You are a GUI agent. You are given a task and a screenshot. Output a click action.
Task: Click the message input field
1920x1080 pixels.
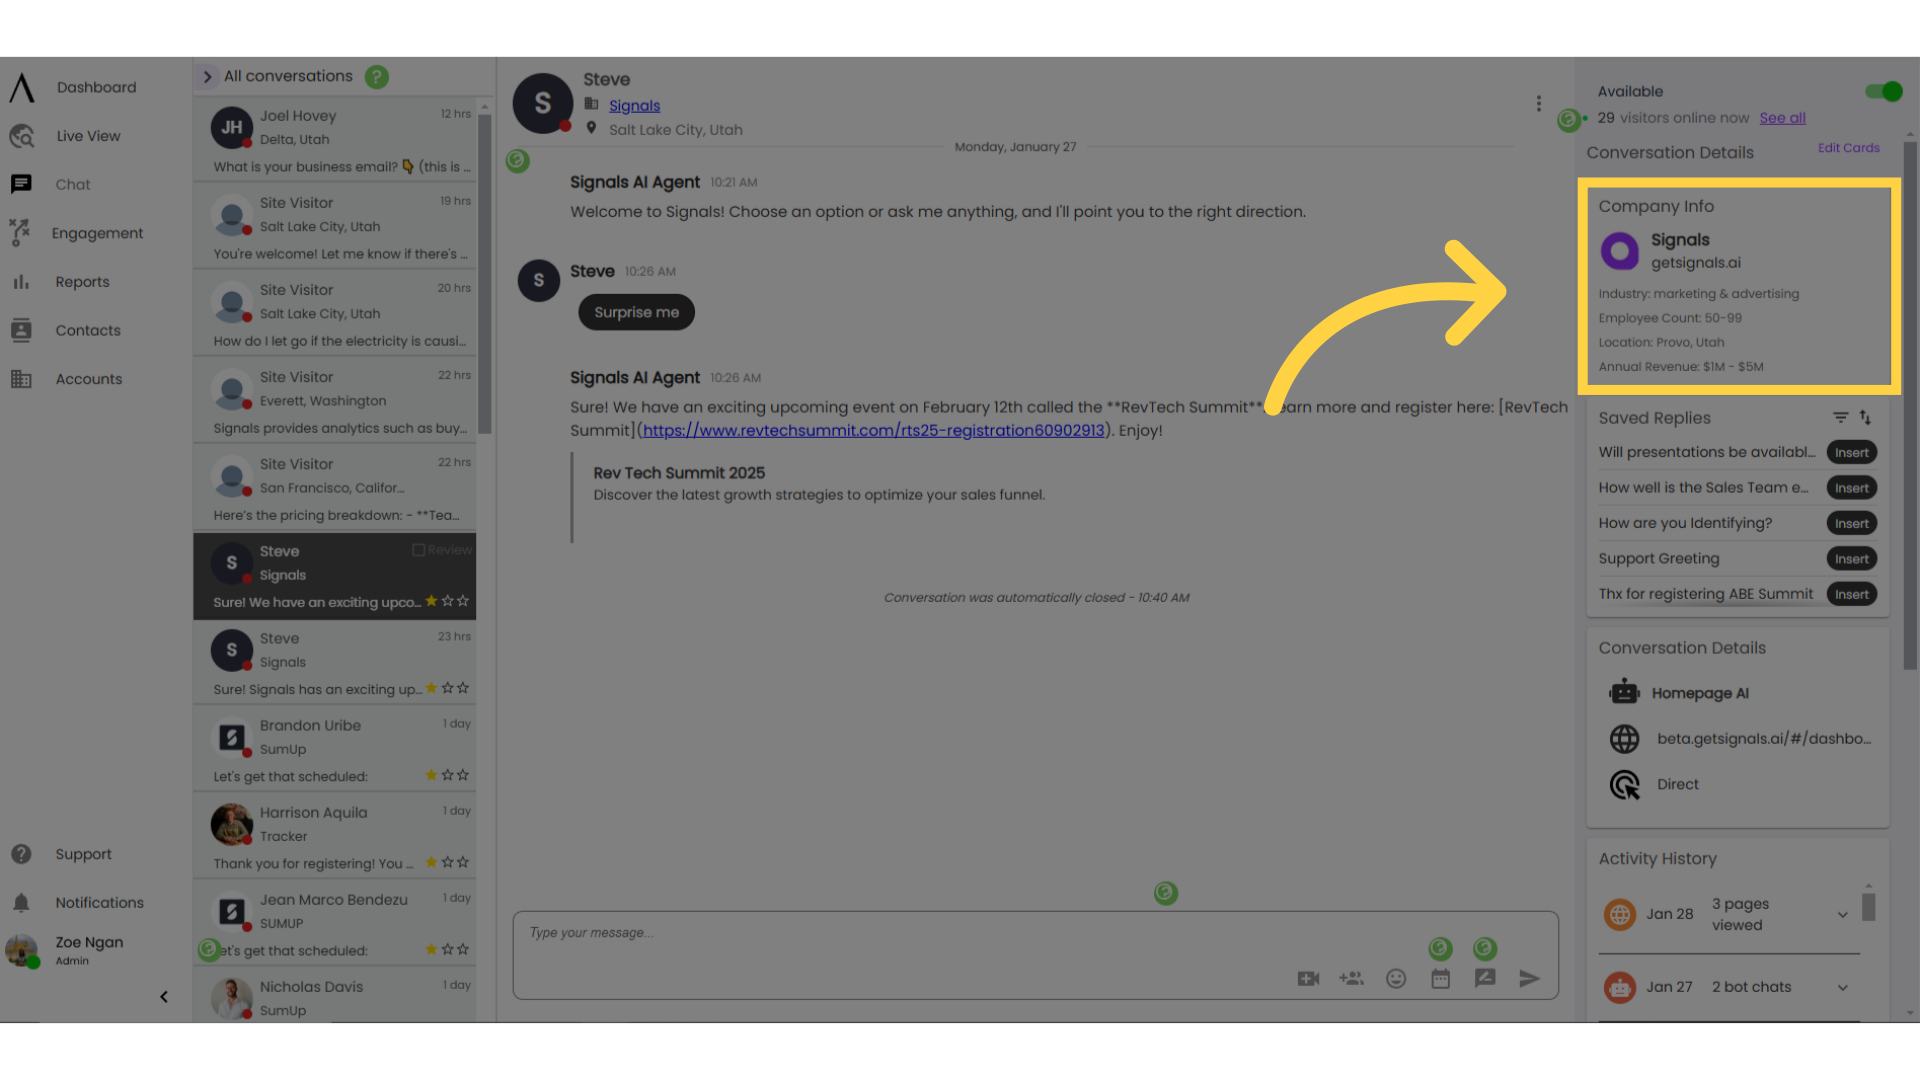click(1034, 932)
